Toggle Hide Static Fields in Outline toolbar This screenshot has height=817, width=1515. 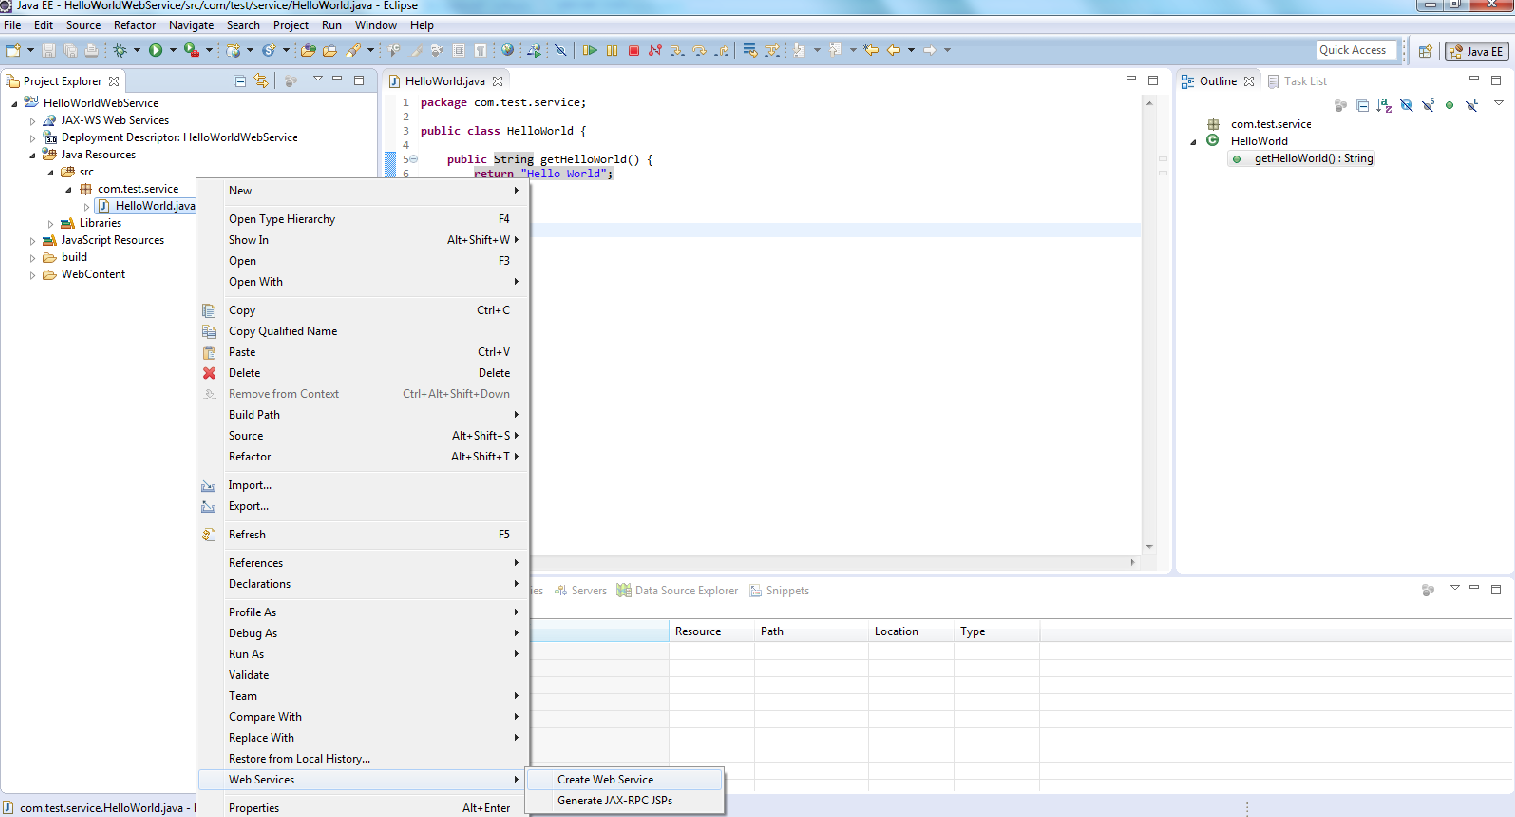tap(1429, 105)
